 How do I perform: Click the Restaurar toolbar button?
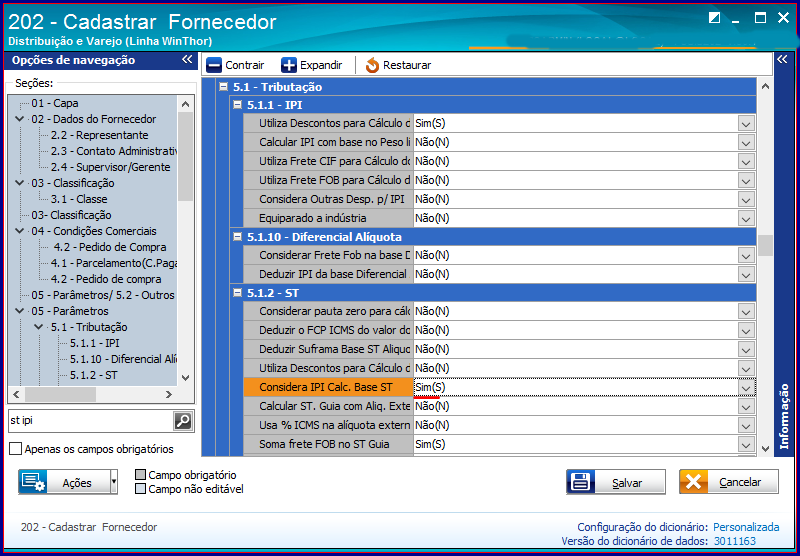tap(398, 65)
